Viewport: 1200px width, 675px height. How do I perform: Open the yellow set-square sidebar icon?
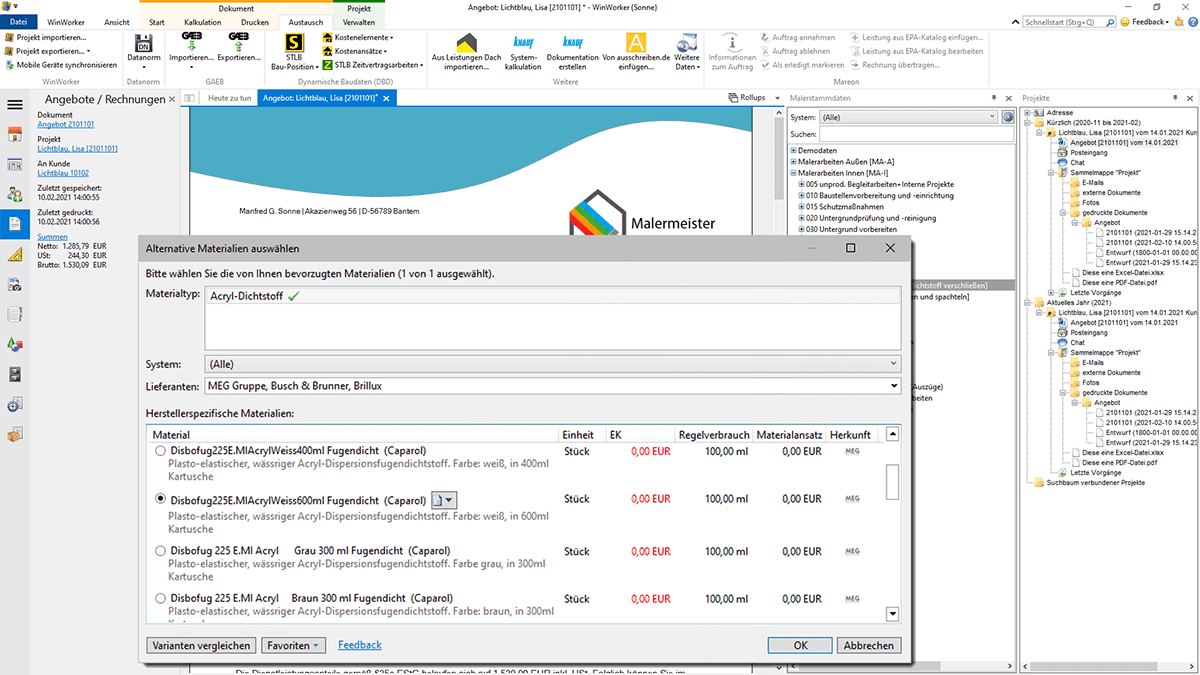coord(14,254)
